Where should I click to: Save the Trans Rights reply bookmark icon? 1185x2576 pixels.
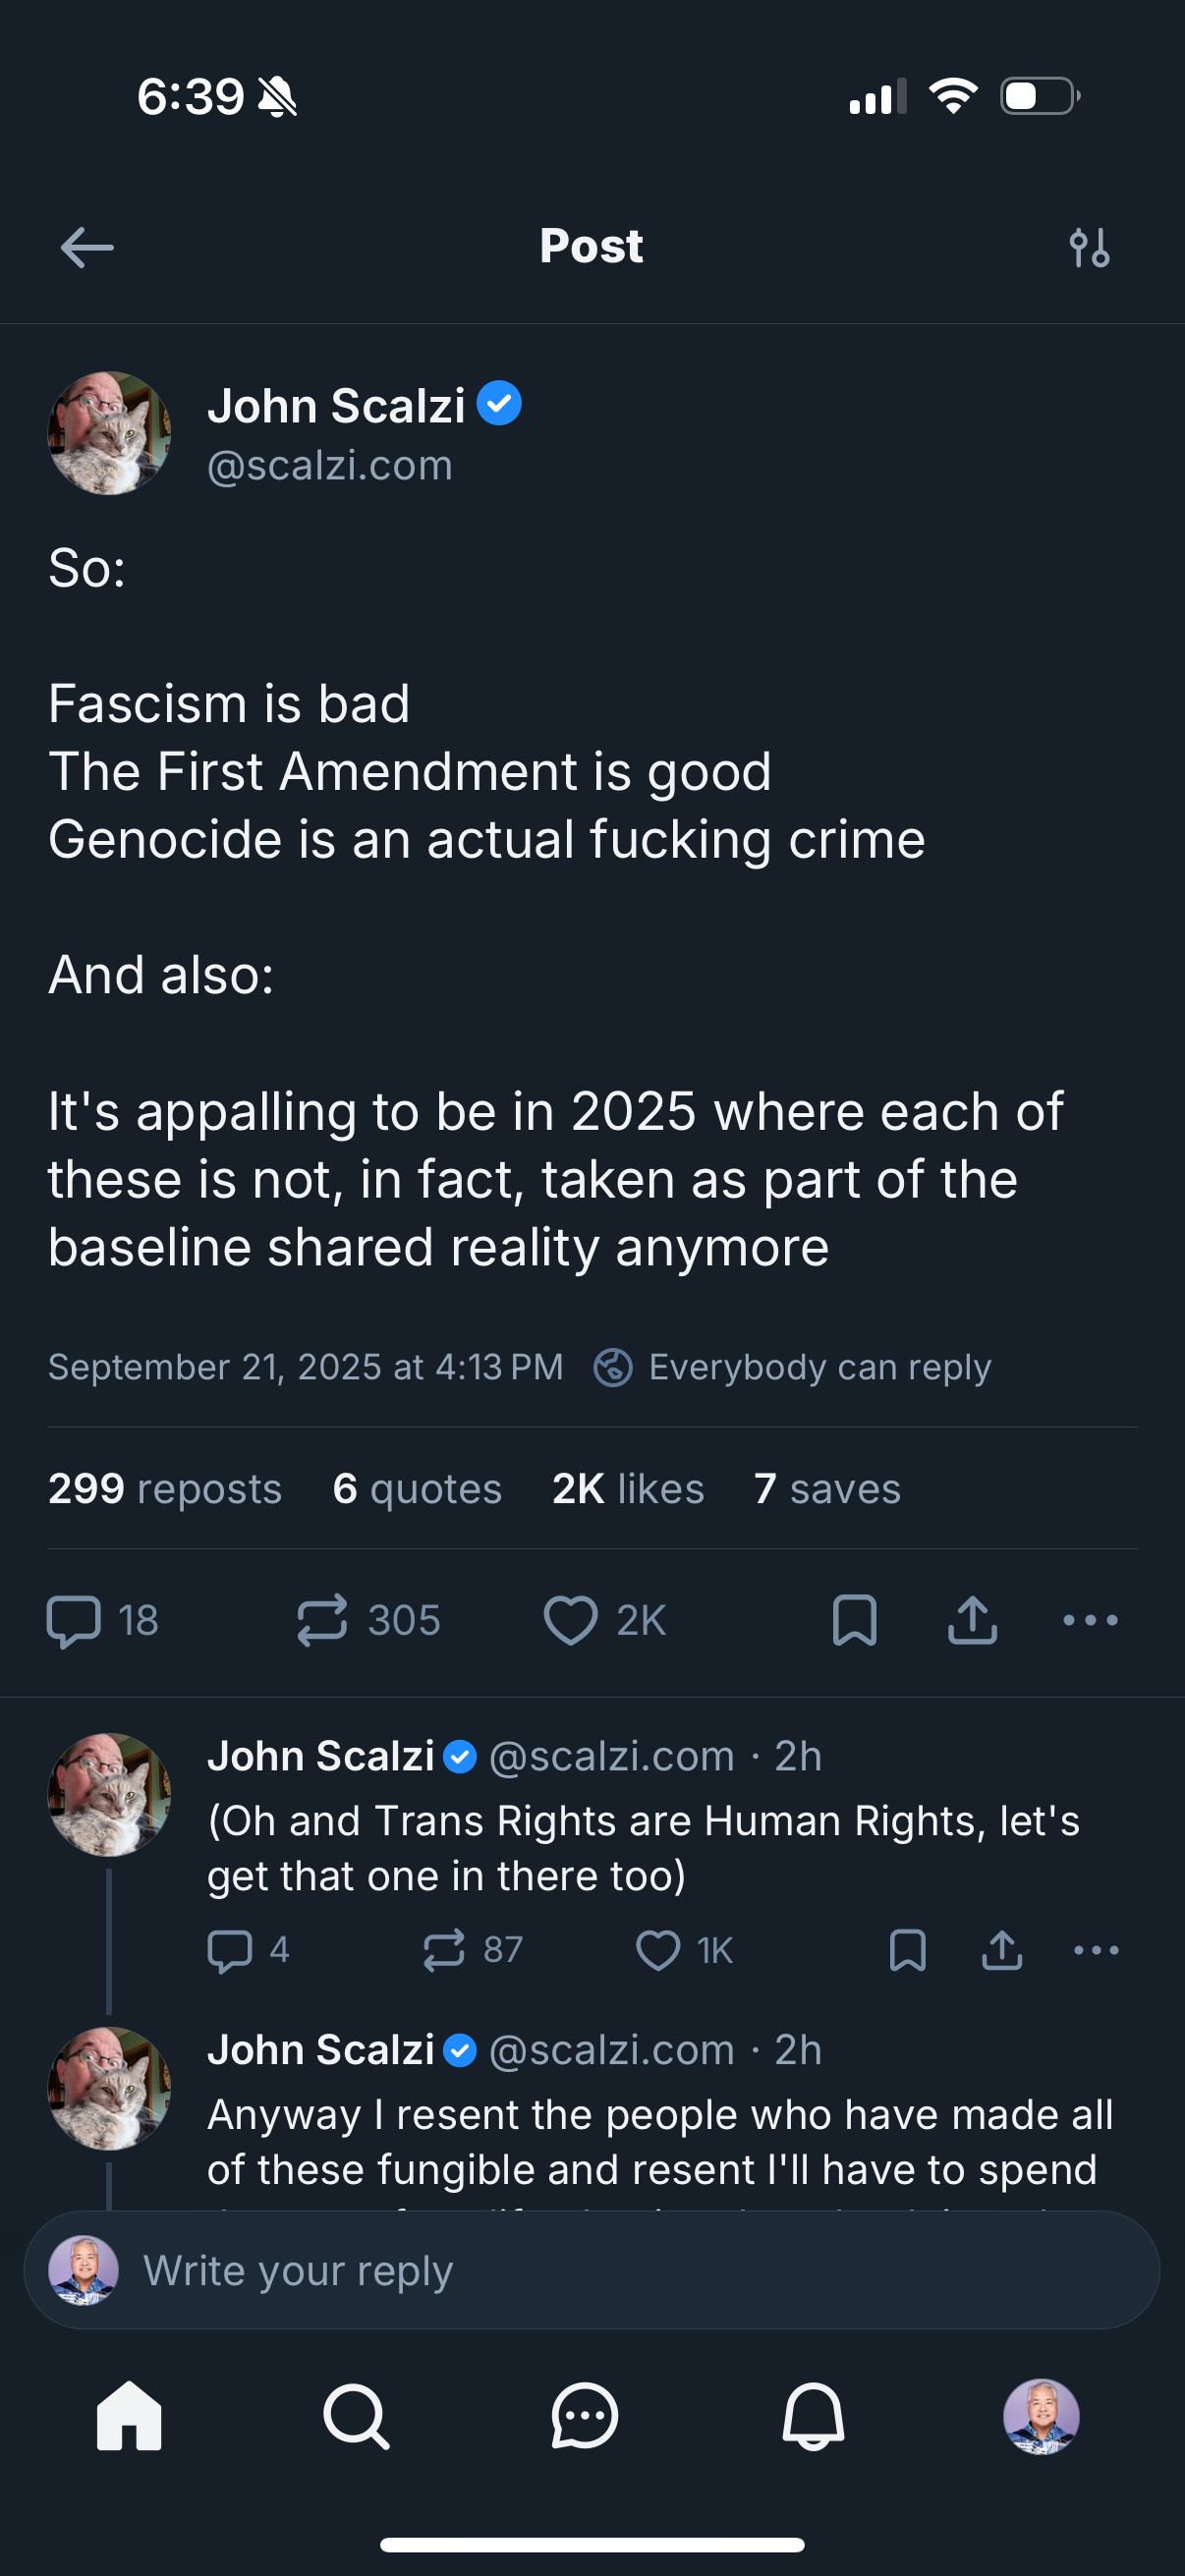(x=907, y=1950)
